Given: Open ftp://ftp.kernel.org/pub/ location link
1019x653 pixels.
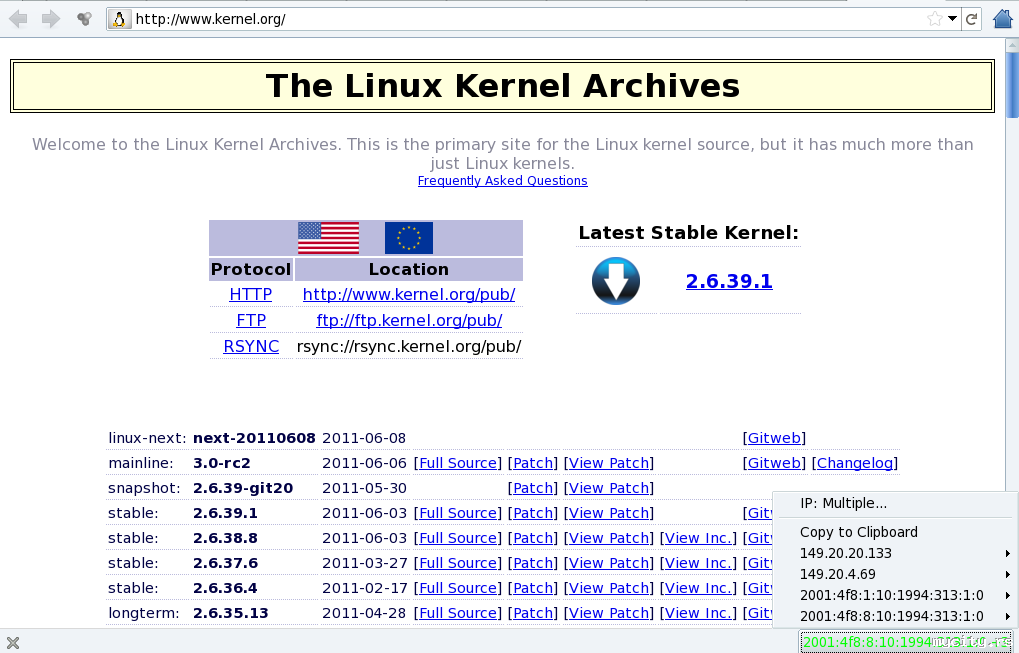Looking at the screenshot, I should (409, 320).
